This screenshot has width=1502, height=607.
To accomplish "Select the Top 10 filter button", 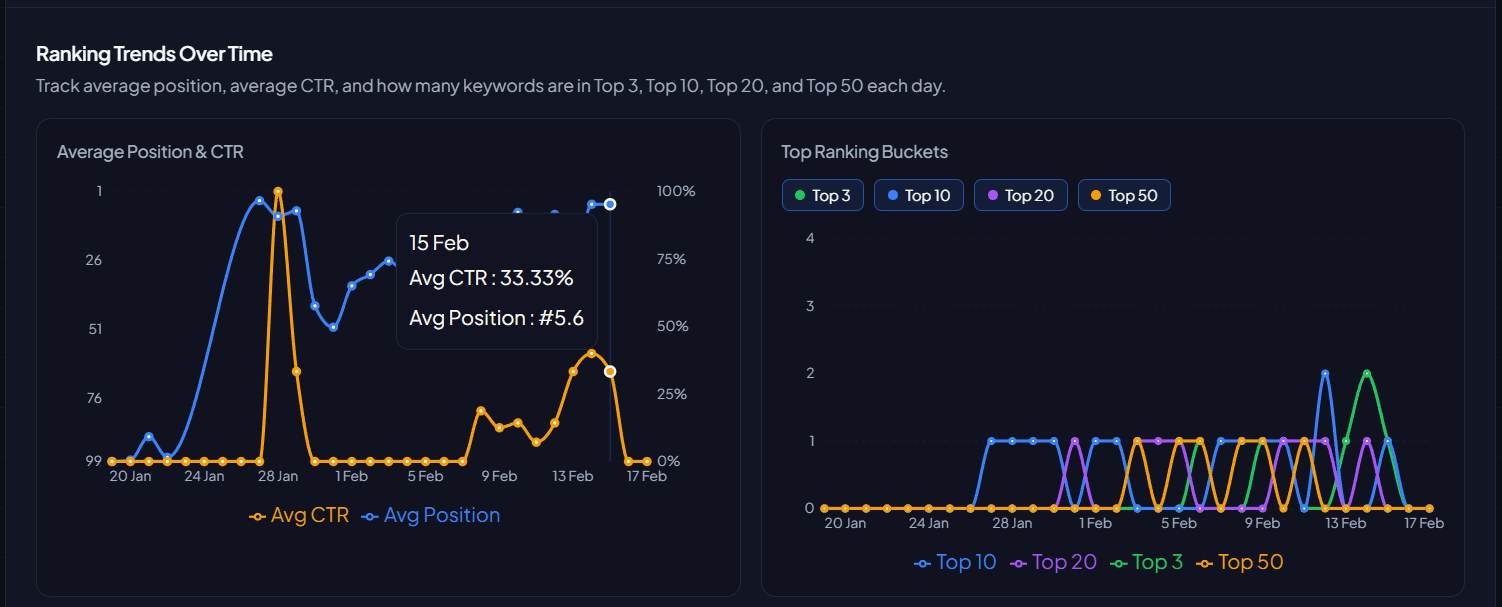I will click(x=918, y=194).
